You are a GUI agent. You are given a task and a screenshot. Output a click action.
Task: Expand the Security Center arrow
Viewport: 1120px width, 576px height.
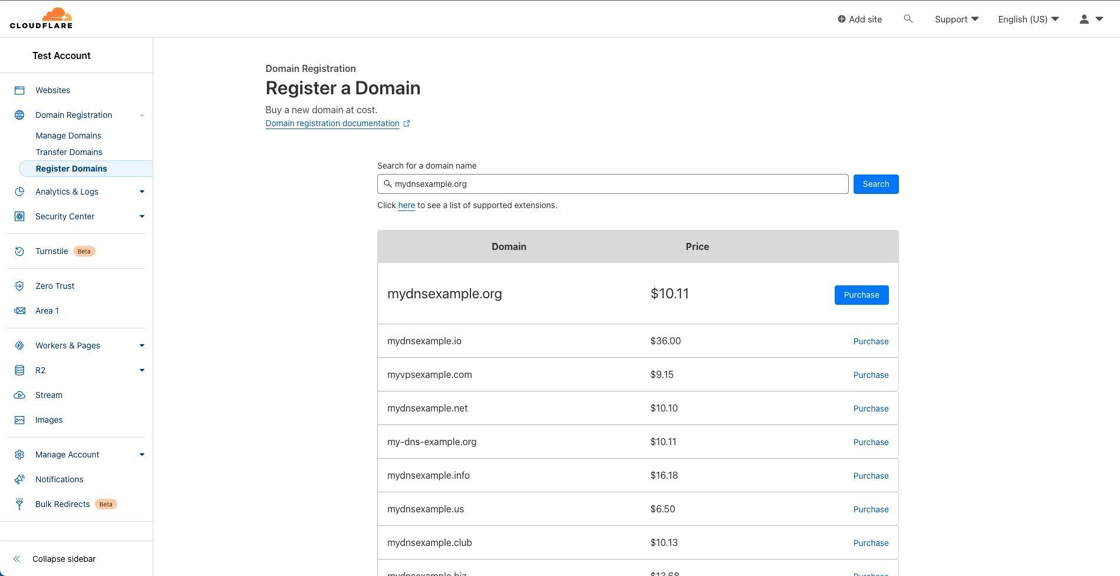(142, 217)
